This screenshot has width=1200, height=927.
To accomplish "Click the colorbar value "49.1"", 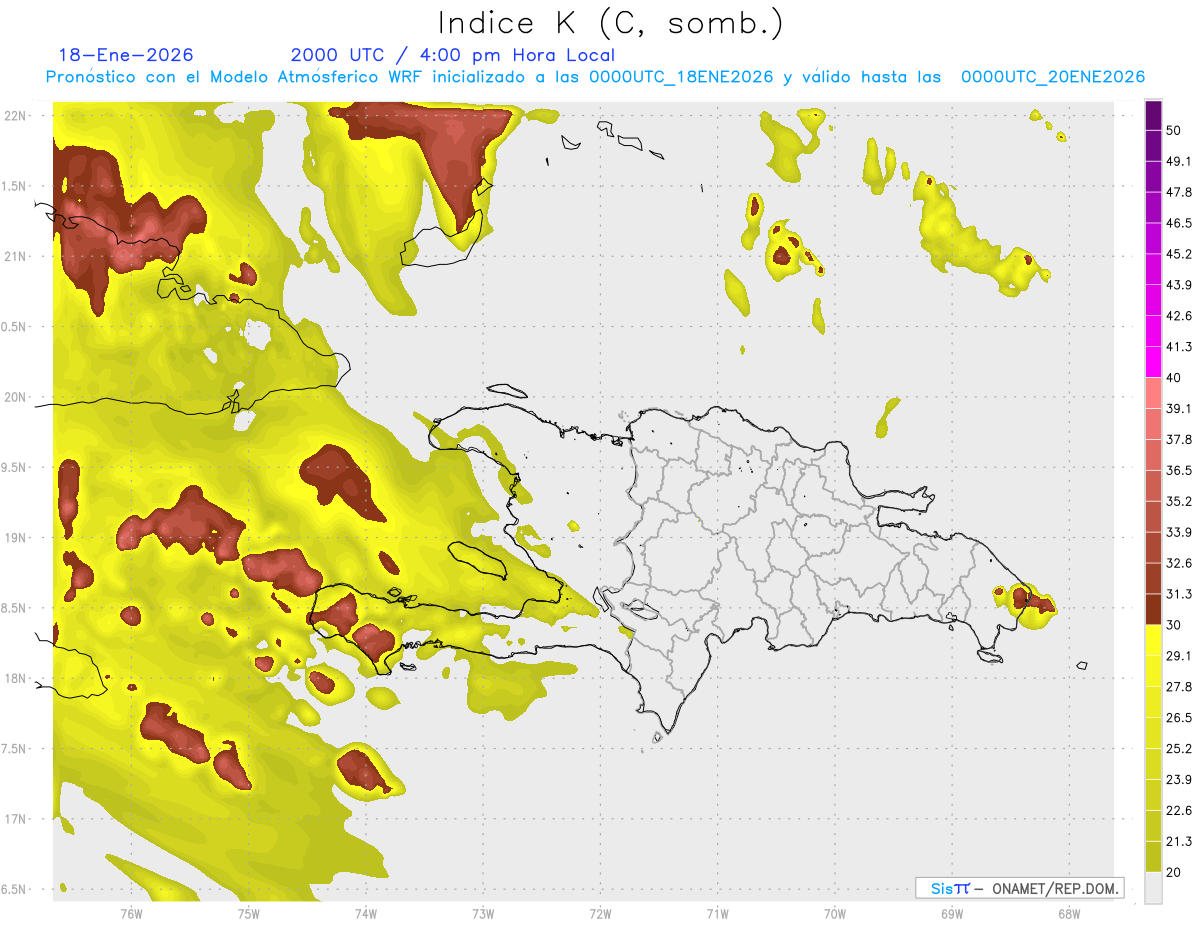I will pos(1179,161).
